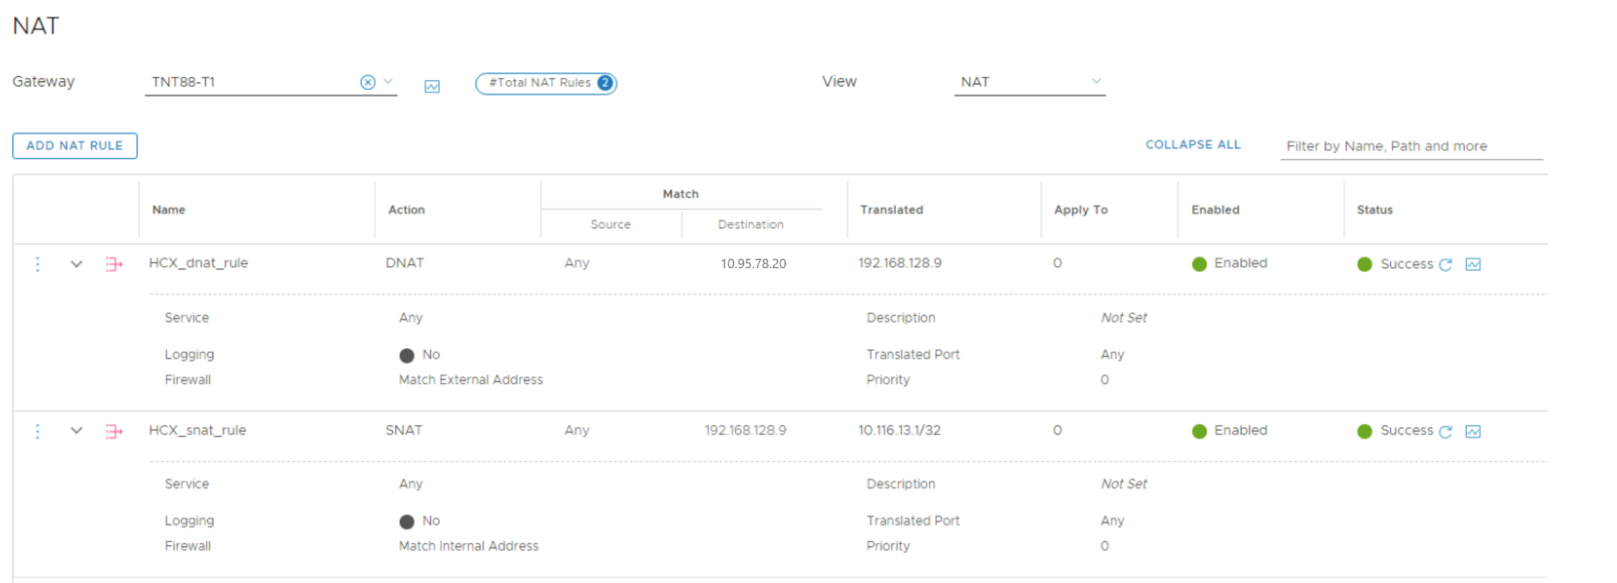The image size is (1617, 583).
Task: Refresh status of HCX_dnat_rule
Action: (x=1445, y=265)
